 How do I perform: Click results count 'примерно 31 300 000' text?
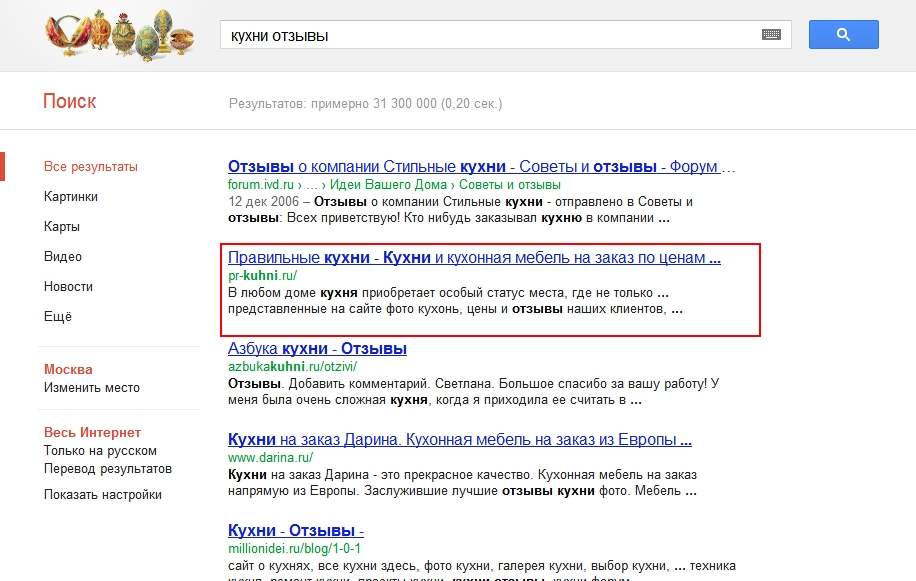coord(374,103)
